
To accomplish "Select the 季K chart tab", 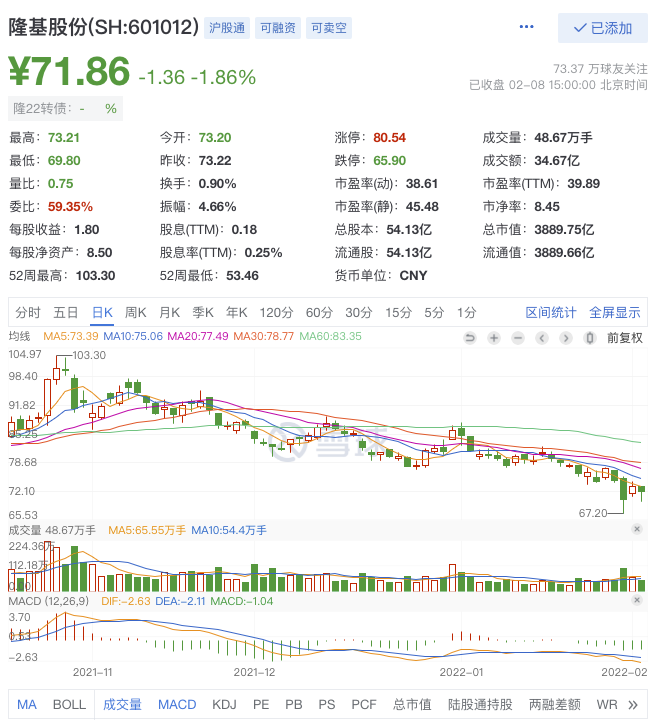I will [203, 313].
